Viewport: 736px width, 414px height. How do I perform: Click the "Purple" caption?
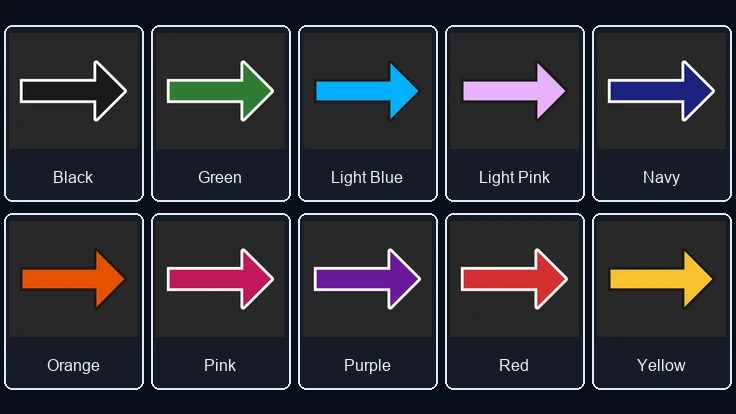click(367, 366)
